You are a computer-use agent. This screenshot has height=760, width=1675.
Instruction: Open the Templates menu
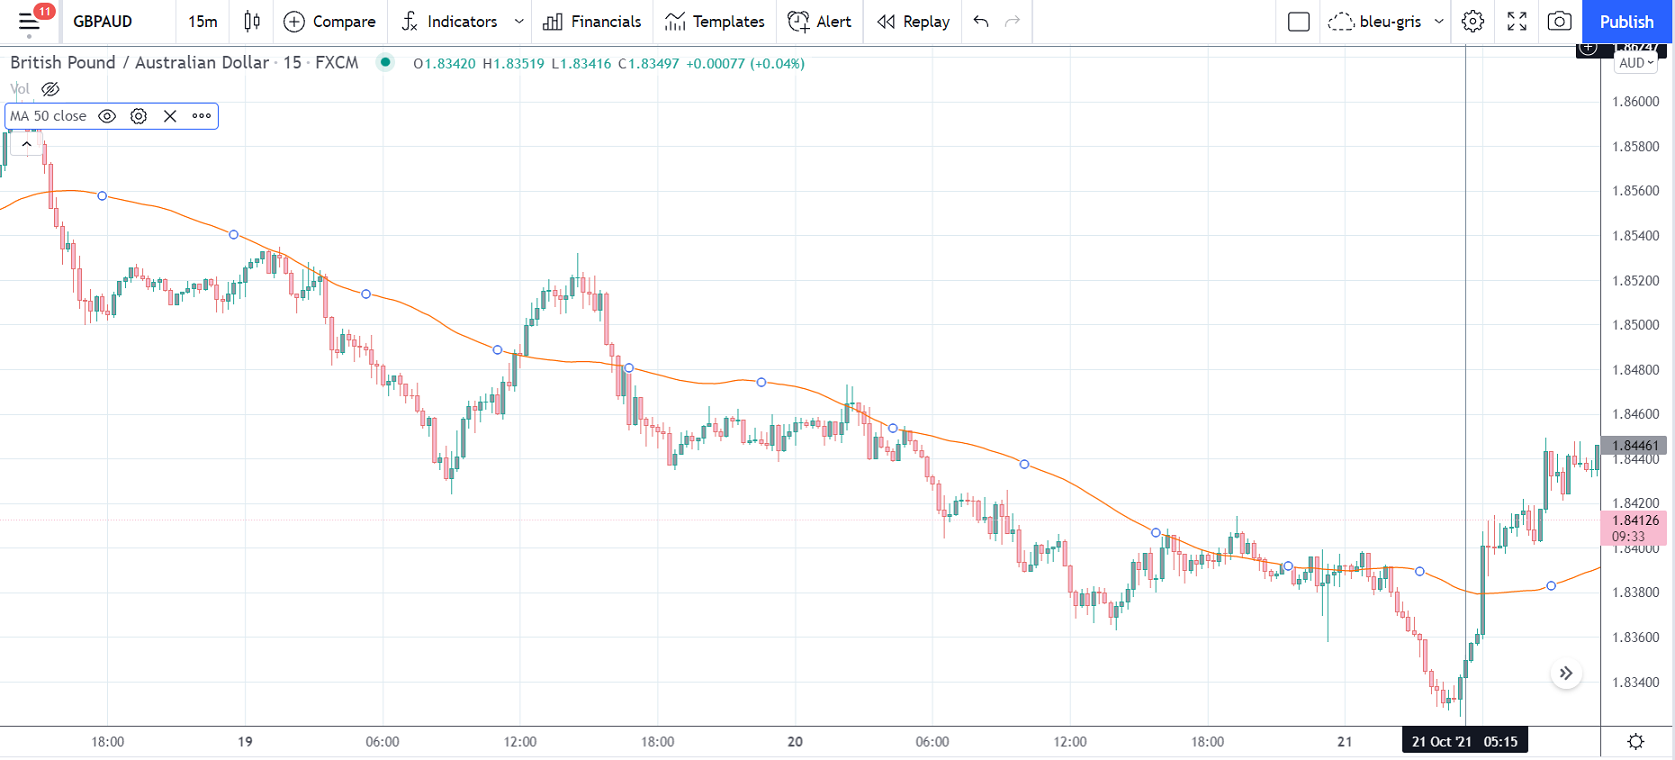pos(714,21)
